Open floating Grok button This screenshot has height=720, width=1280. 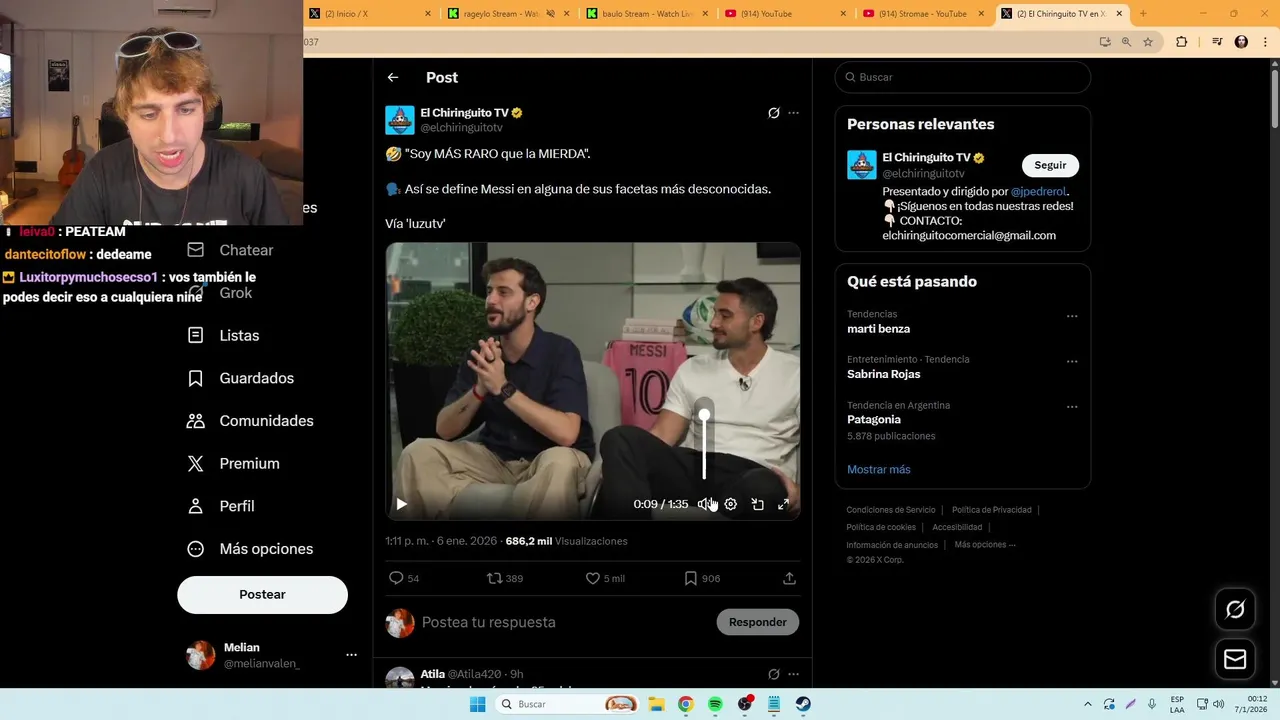tap(1235, 609)
